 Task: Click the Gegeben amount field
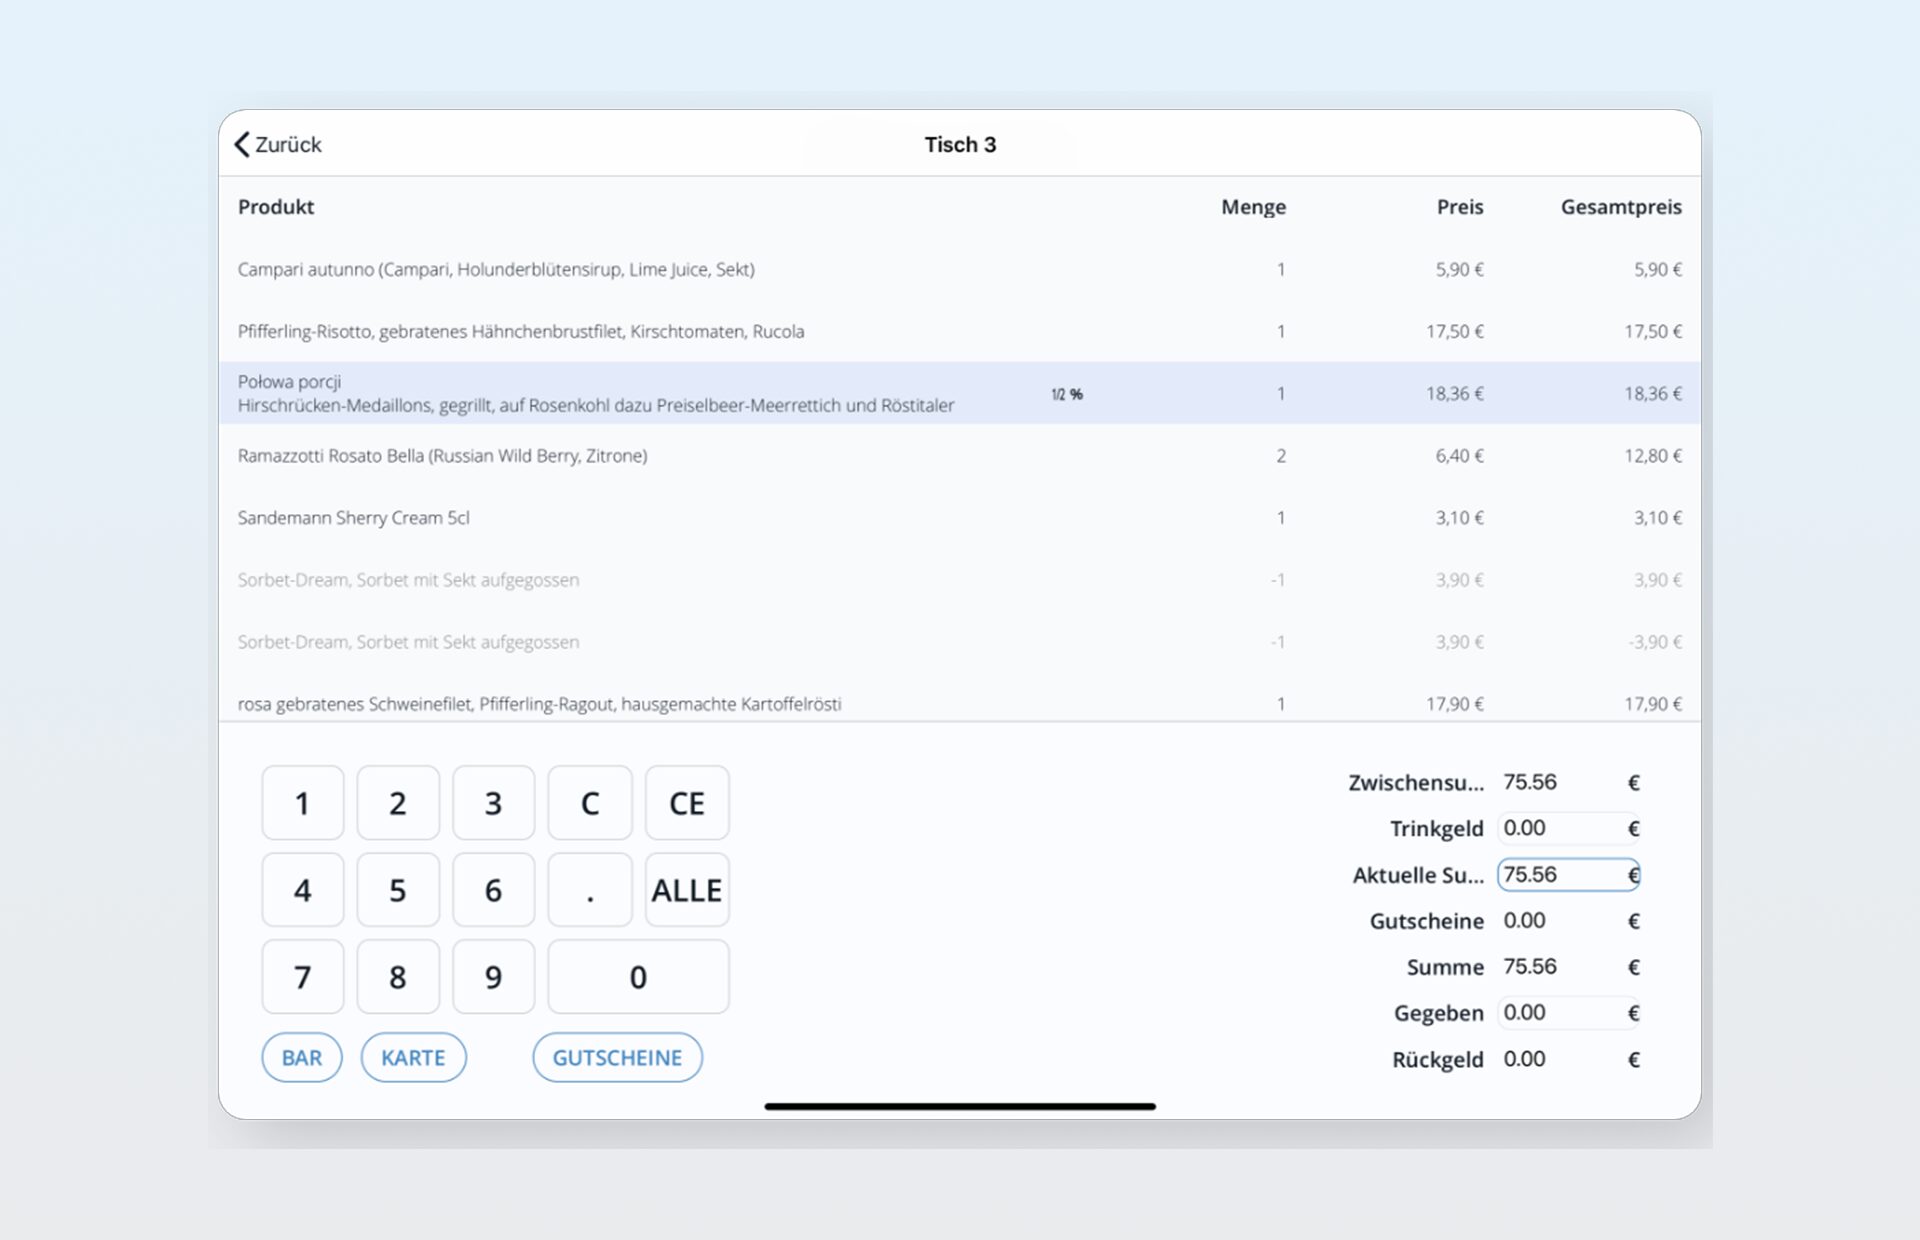coord(1565,1013)
